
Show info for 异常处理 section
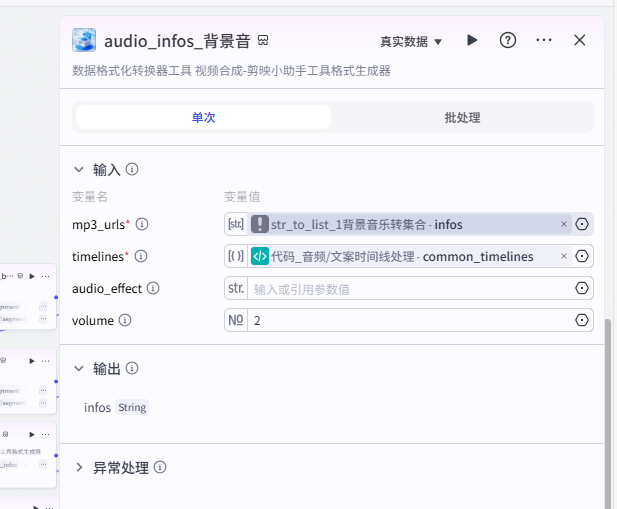point(160,467)
